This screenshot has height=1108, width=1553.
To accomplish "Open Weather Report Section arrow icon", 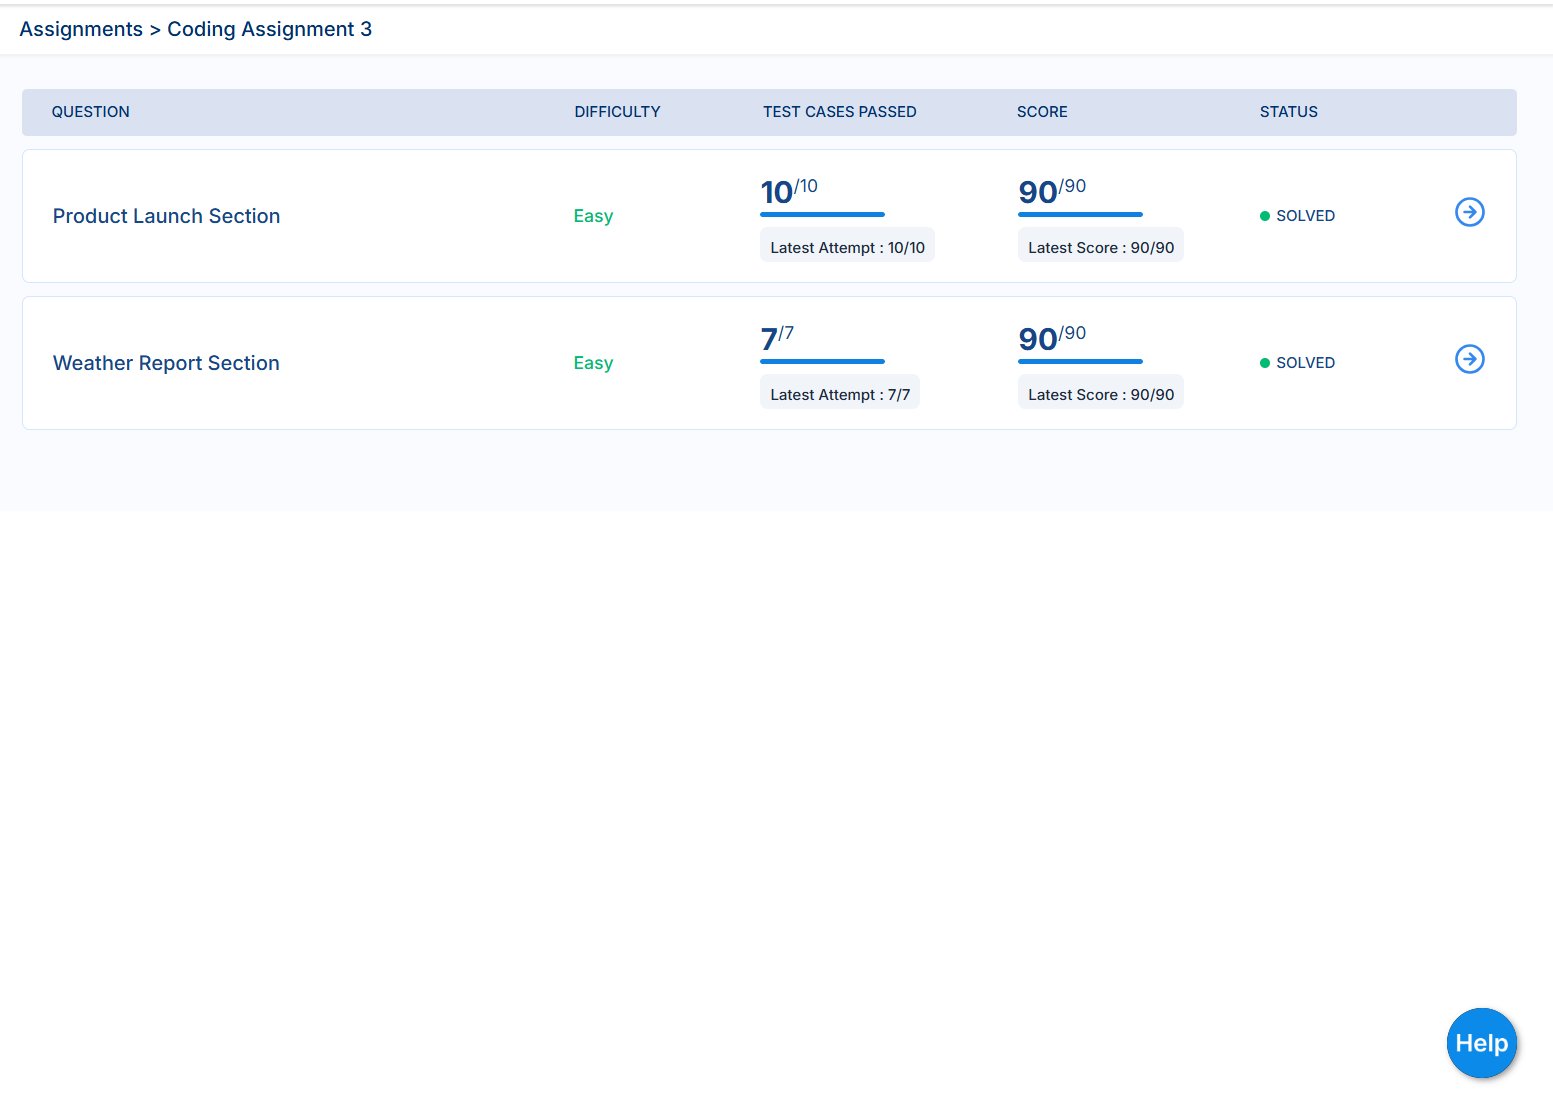I will (x=1469, y=359).
